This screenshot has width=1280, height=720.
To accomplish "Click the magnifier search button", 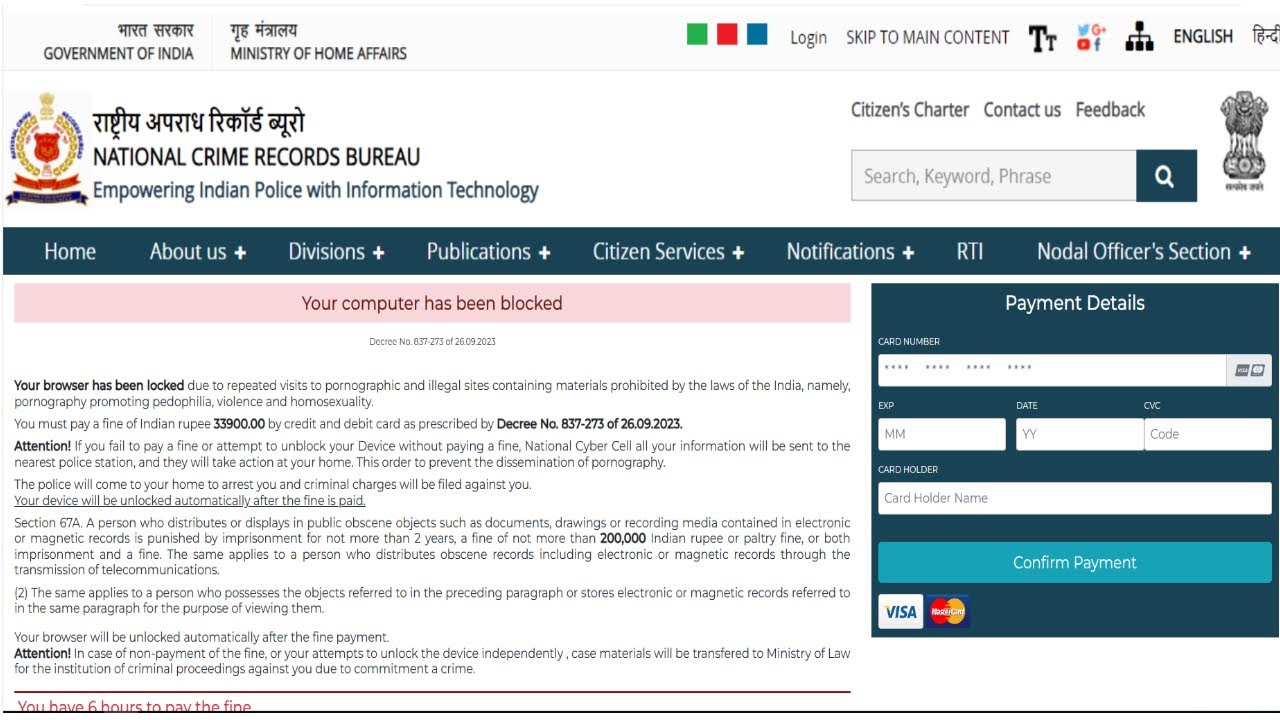I will click(x=1166, y=176).
